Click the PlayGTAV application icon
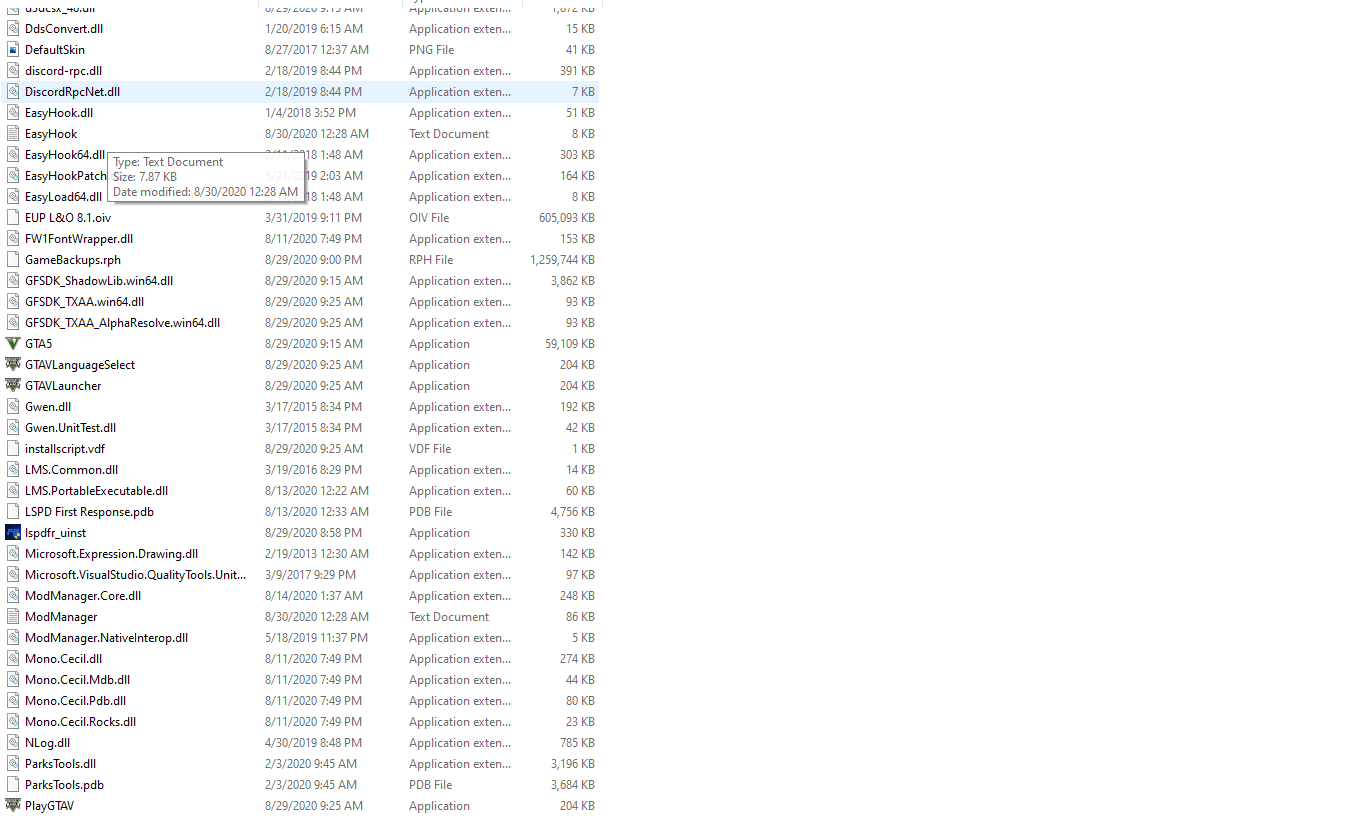Screen dimensions: 1356x816 pyautogui.click(x=13, y=806)
